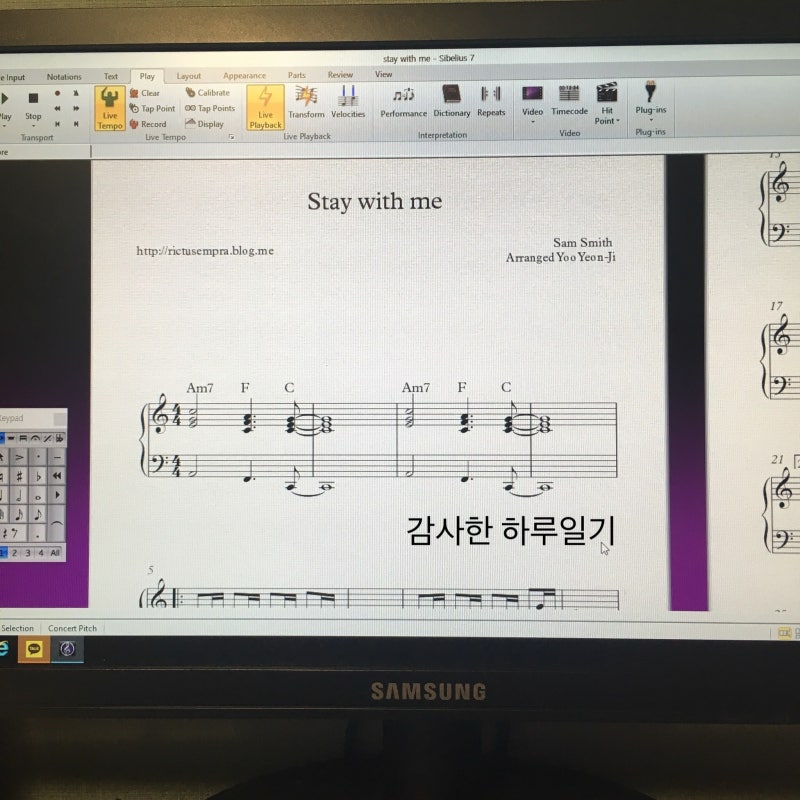Open the playback Dictionary
Image resolution: width=800 pixels, height=800 pixels.
[452, 102]
